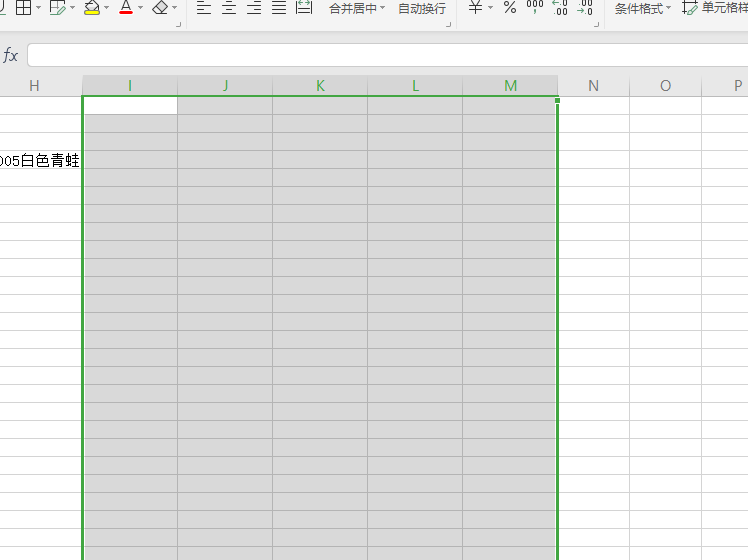The height and width of the screenshot is (560, 748).
Task: Click the cell containing 05白色青蛙
Action: click(41, 160)
